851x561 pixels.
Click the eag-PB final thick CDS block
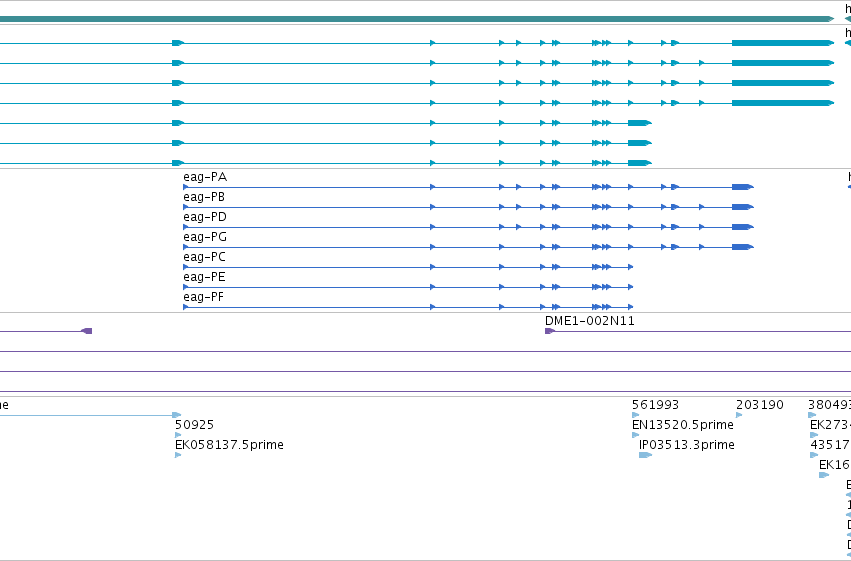pyautogui.click(x=742, y=207)
